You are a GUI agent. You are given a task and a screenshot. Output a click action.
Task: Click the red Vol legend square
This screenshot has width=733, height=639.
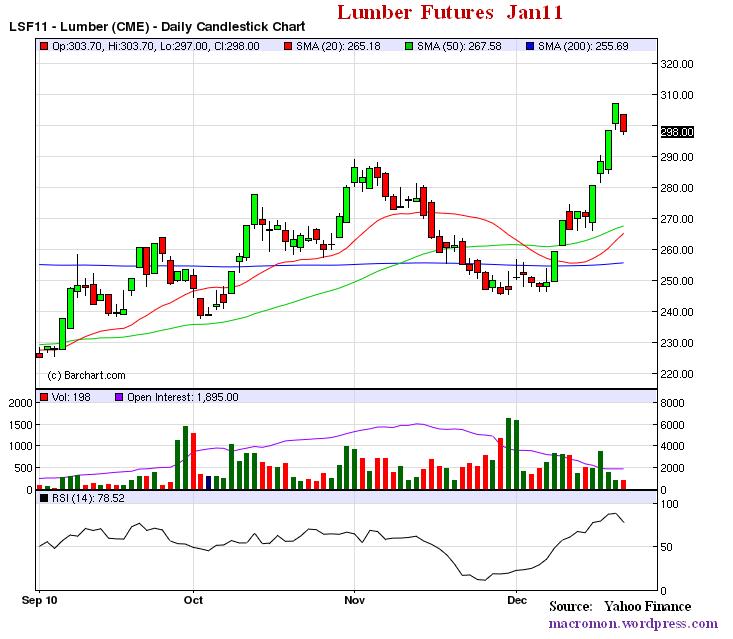click(x=42, y=397)
